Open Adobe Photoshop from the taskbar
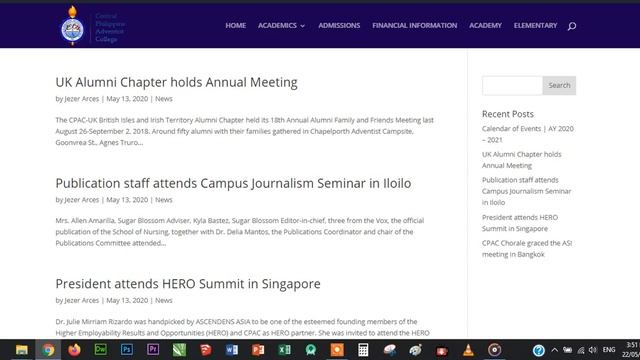Image resolution: width=640 pixels, height=360 pixels. tap(127, 350)
